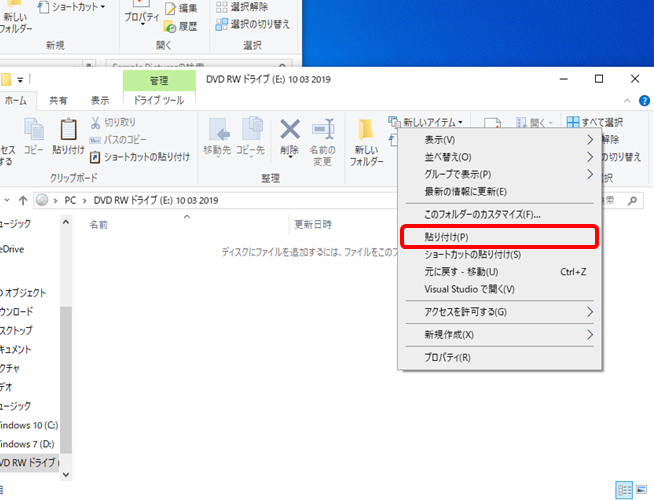Click Manage (管理) tab header
Image resolution: width=654 pixels, height=500 pixels.
click(159, 80)
